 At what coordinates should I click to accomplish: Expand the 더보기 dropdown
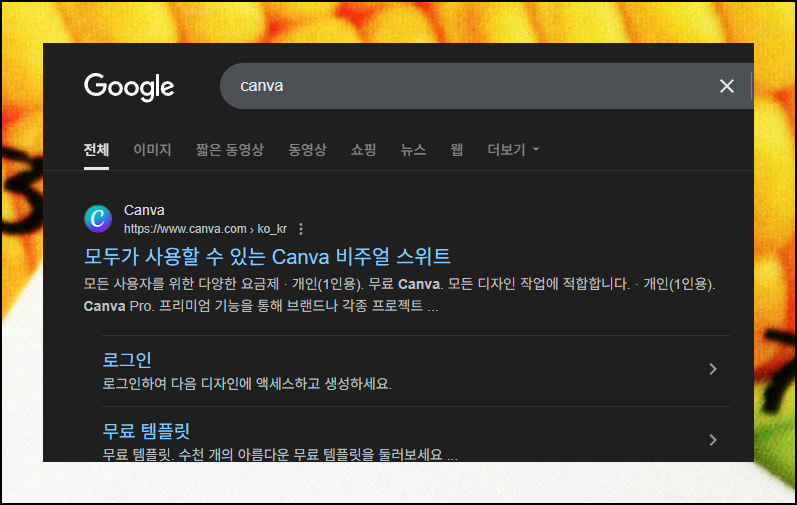[513, 149]
